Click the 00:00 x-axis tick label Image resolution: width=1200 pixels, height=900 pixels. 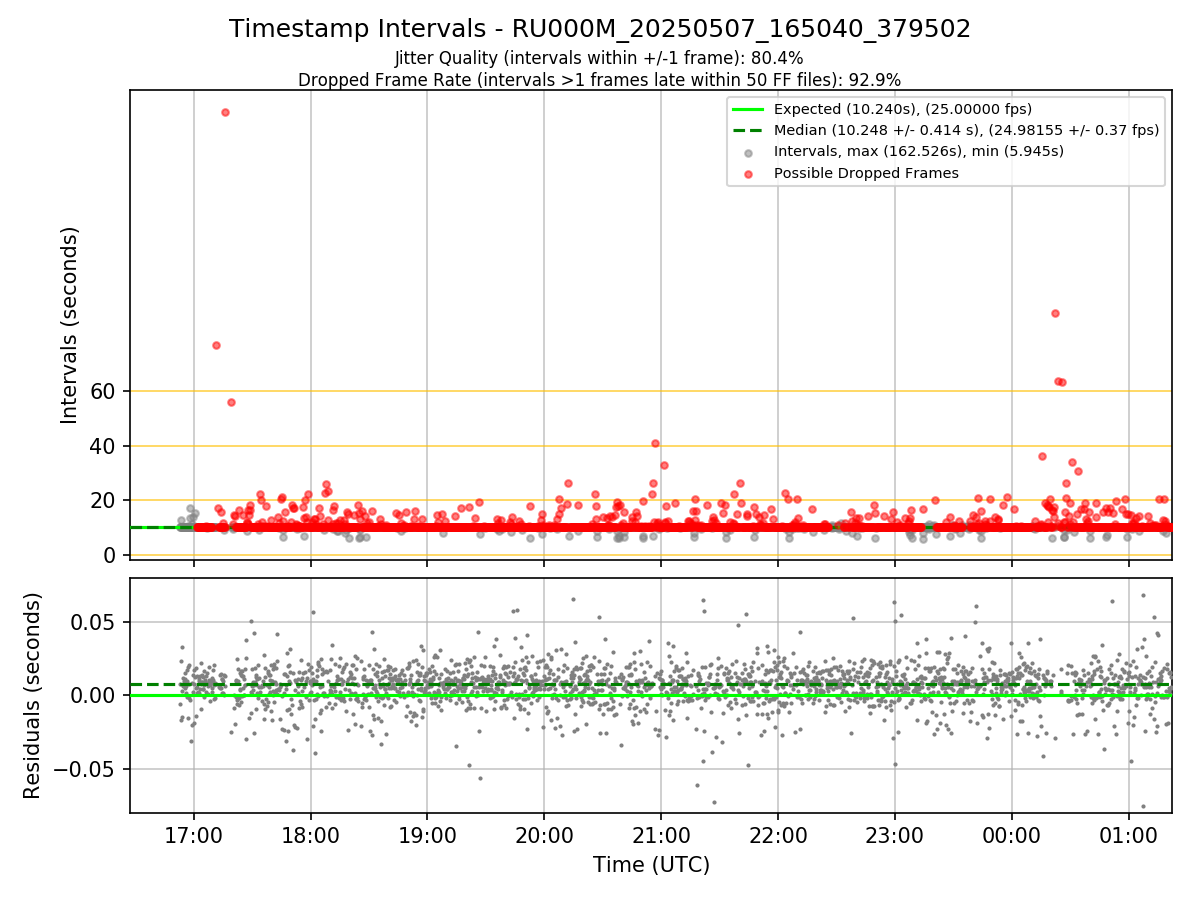(x=1012, y=835)
